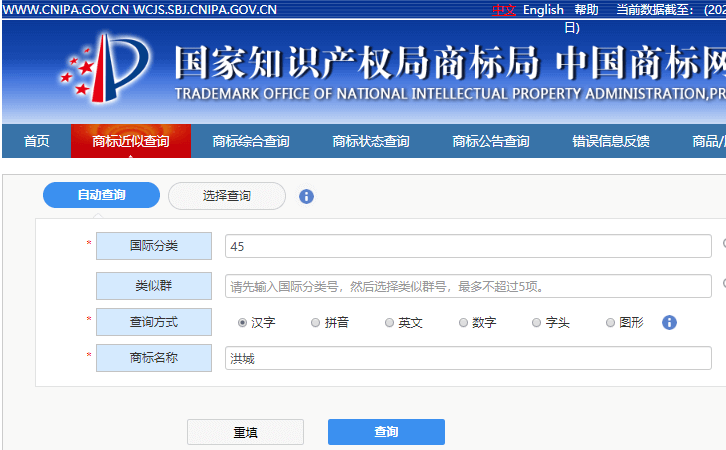Open info icon after 图形 option
The image size is (726, 450).
[669, 322]
